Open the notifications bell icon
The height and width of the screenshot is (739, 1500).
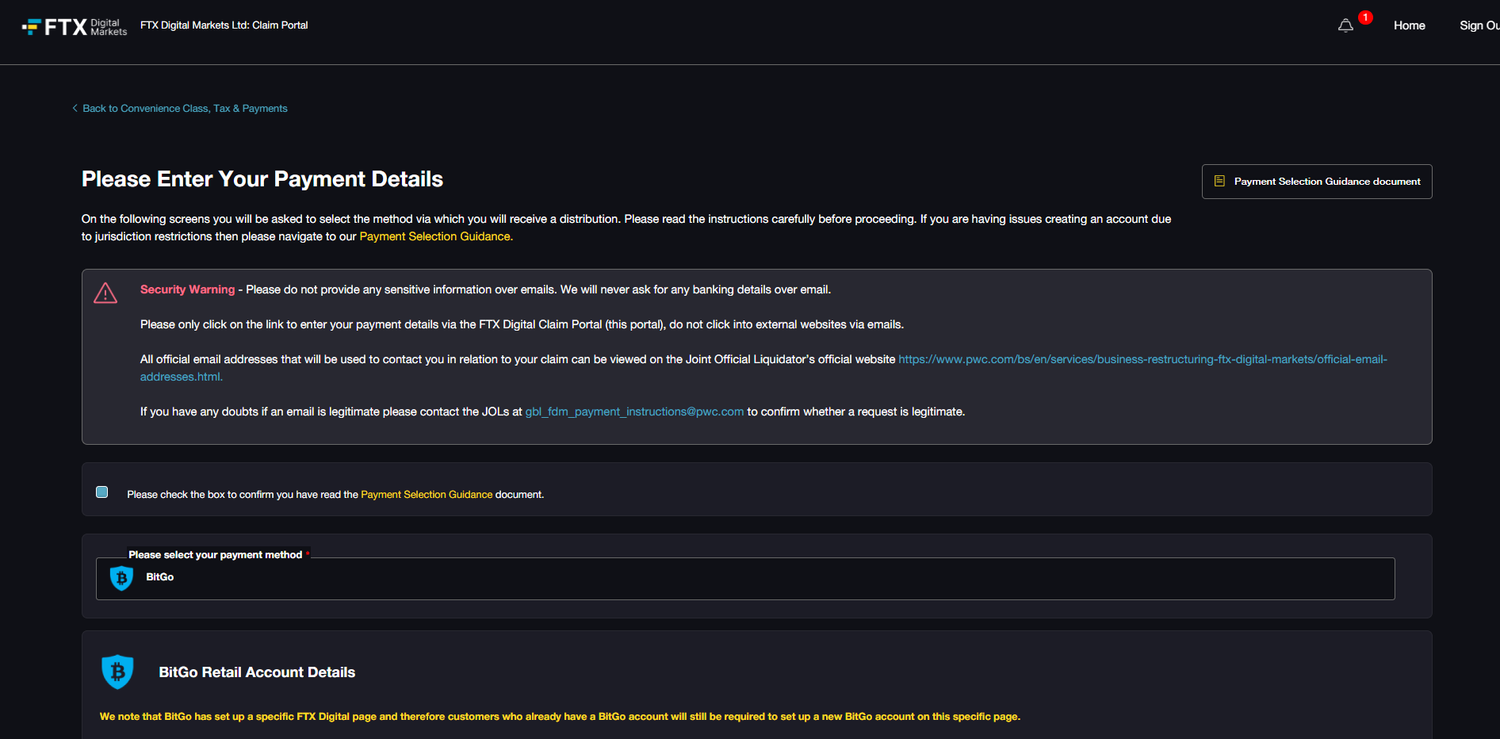tap(1346, 26)
